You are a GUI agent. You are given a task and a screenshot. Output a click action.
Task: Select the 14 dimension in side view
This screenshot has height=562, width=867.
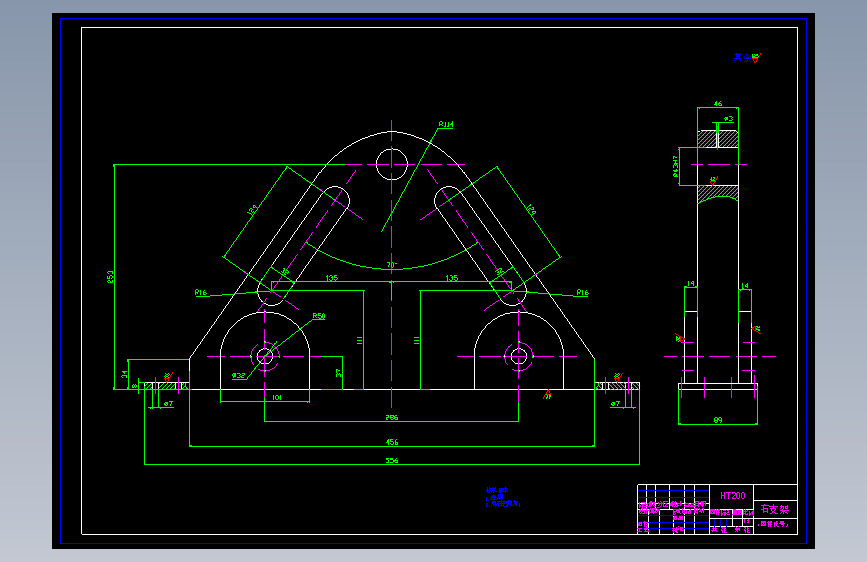[745, 286]
